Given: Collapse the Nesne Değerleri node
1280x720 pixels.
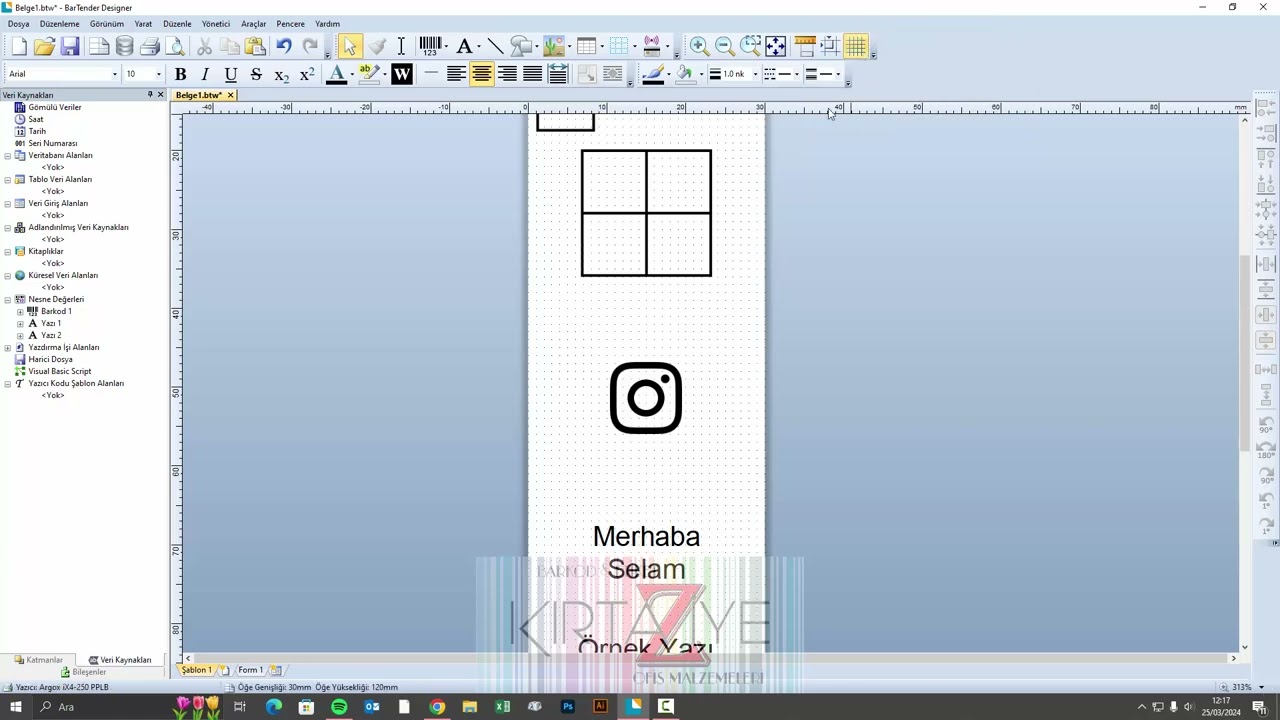Looking at the screenshot, I should pyautogui.click(x=8, y=299).
